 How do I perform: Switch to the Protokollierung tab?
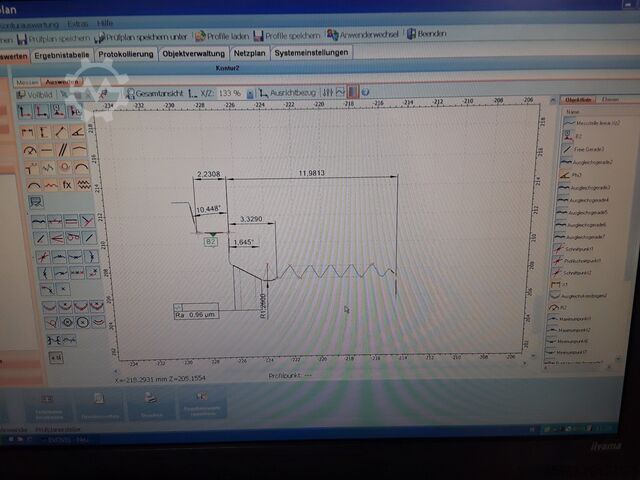click(x=126, y=53)
